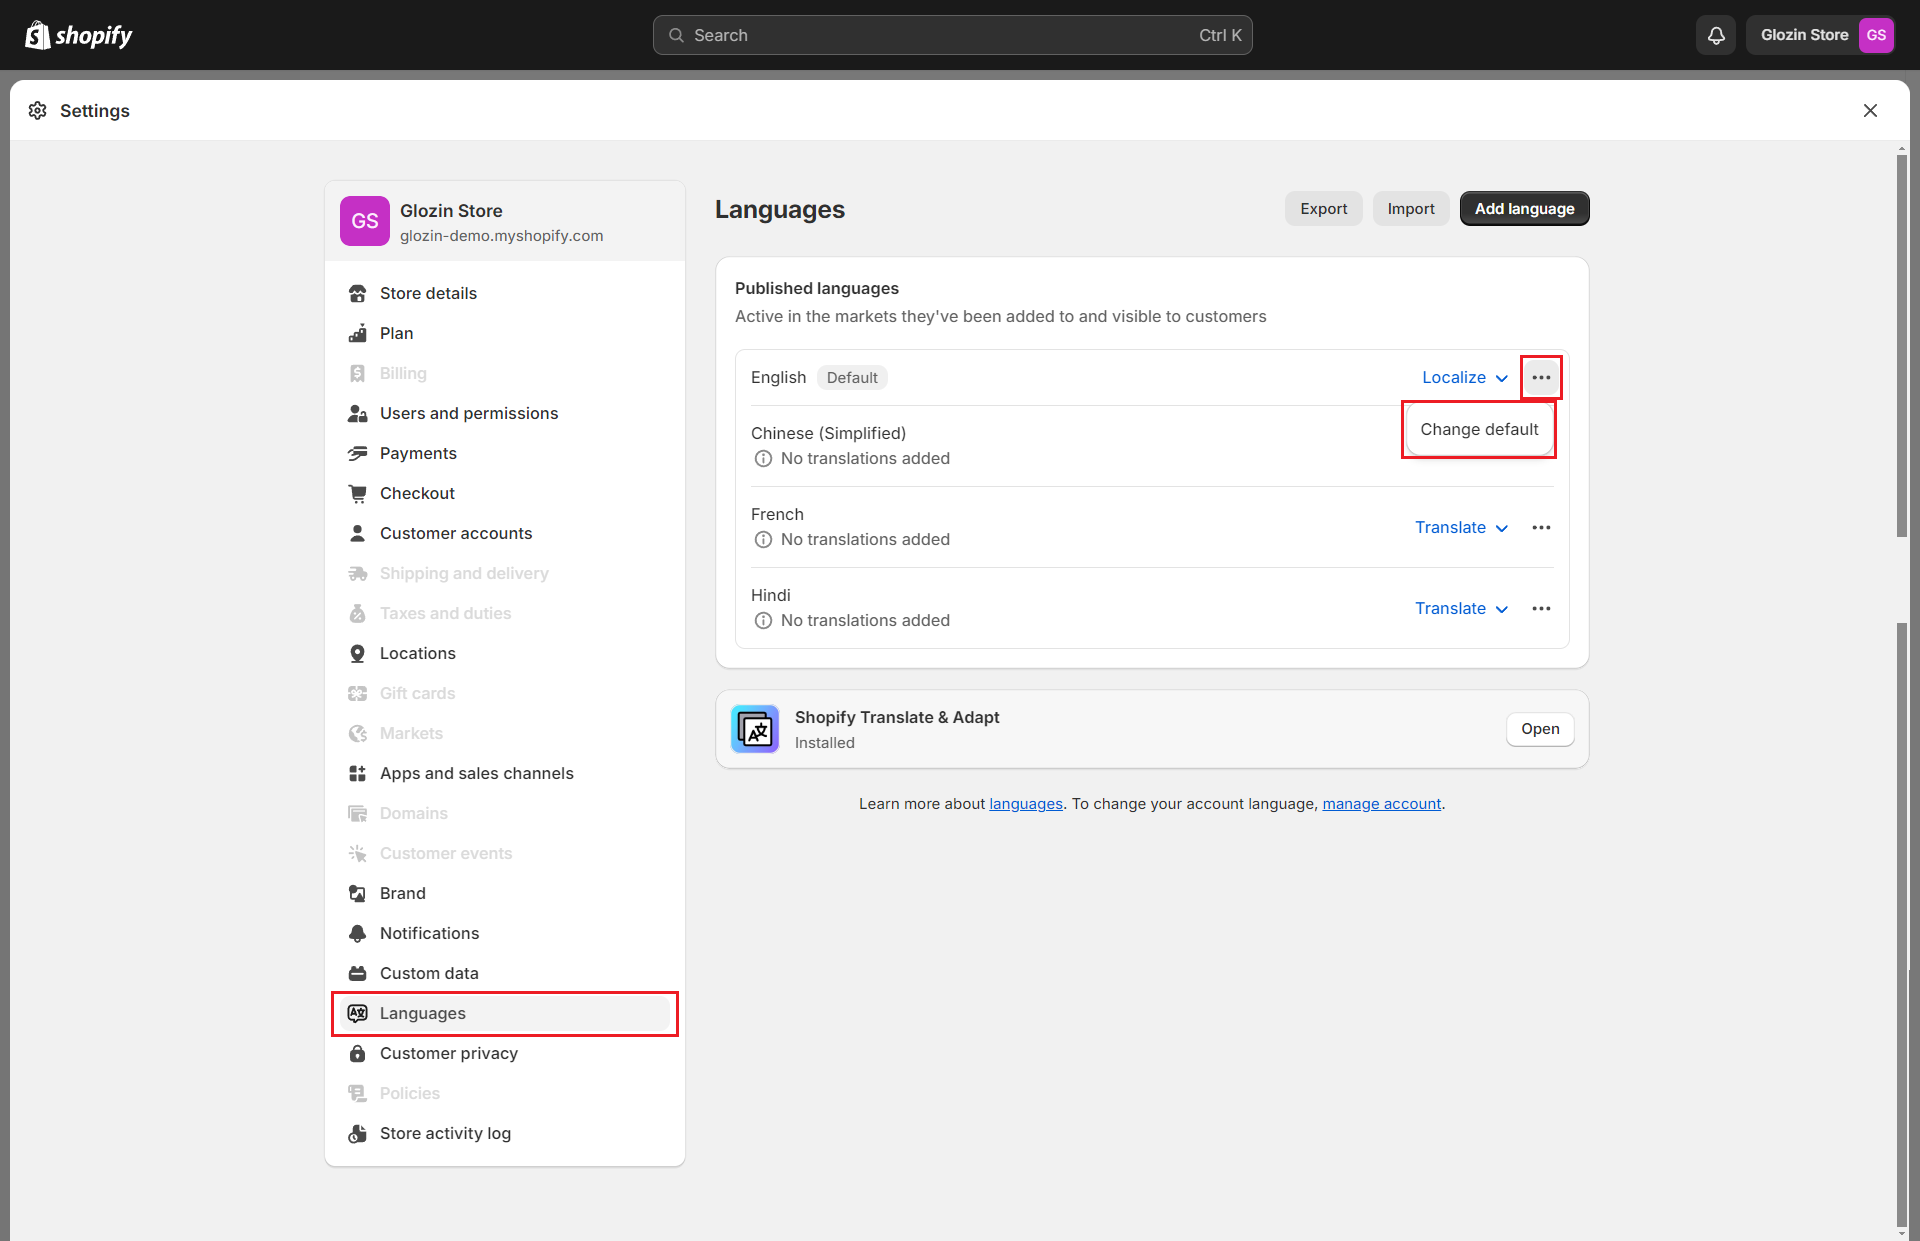Click the Checkout cart icon
1920x1241 pixels.
click(x=357, y=493)
